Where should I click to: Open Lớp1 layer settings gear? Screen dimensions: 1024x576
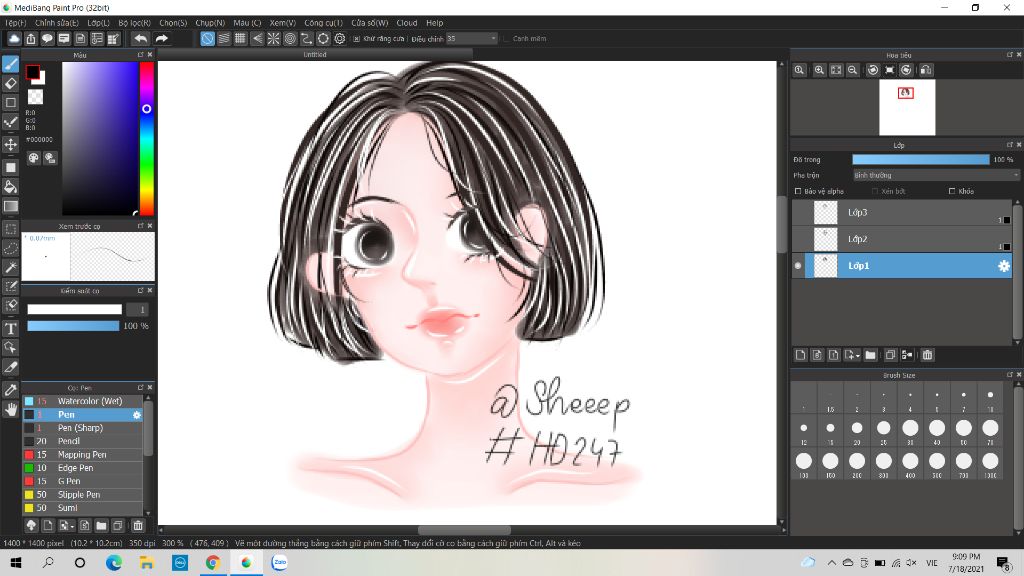pos(1004,266)
